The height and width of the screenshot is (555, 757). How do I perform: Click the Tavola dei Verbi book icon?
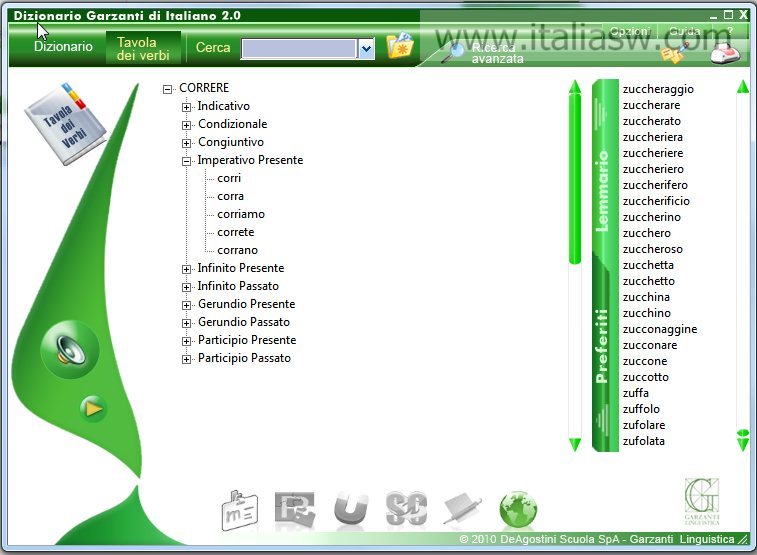pos(65,125)
